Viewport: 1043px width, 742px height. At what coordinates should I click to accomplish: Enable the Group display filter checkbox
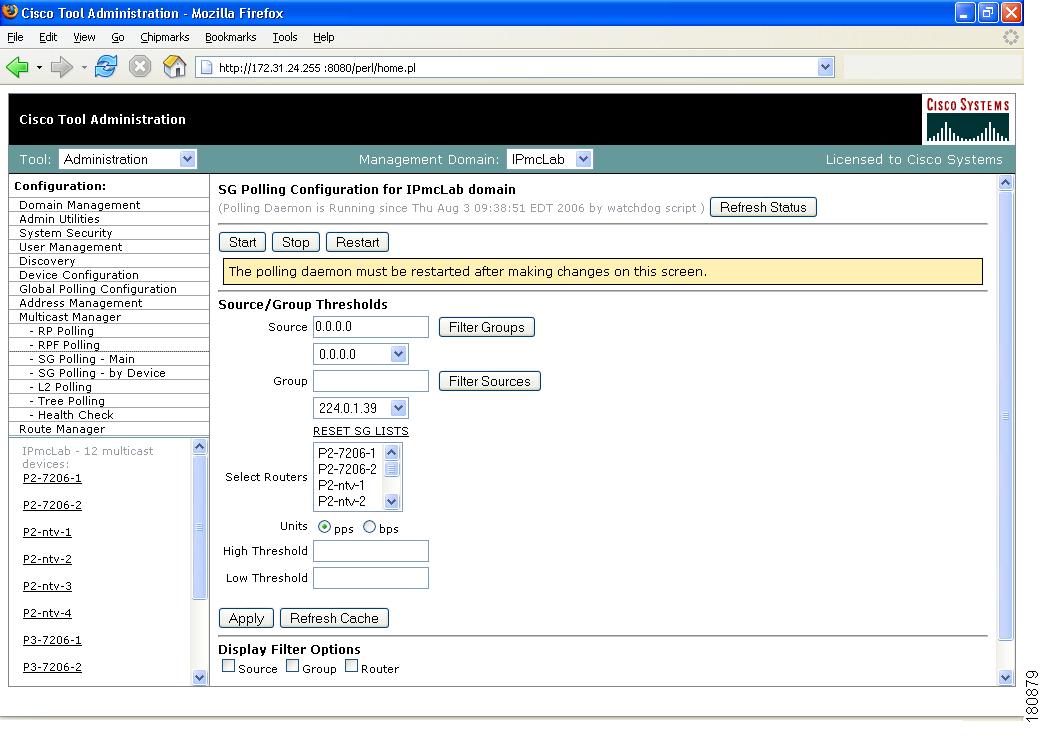click(x=292, y=666)
